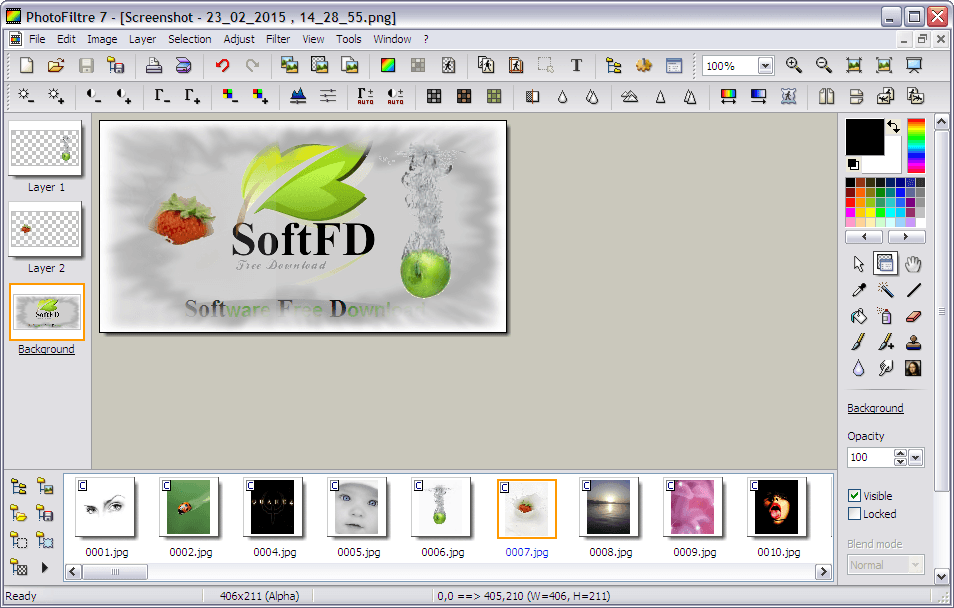Image resolution: width=954 pixels, height=608 pixels.
Task: Click the image explorer play arrow
Action: coord(44,567)
